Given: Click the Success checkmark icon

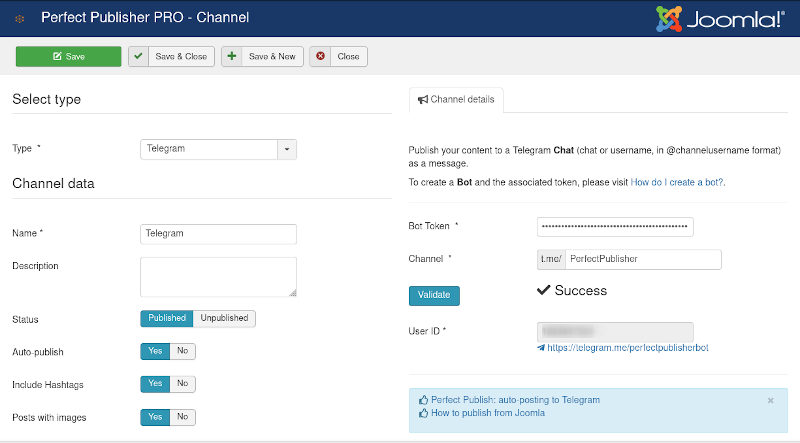Looking at the screenshot, I should coord(543,290).
